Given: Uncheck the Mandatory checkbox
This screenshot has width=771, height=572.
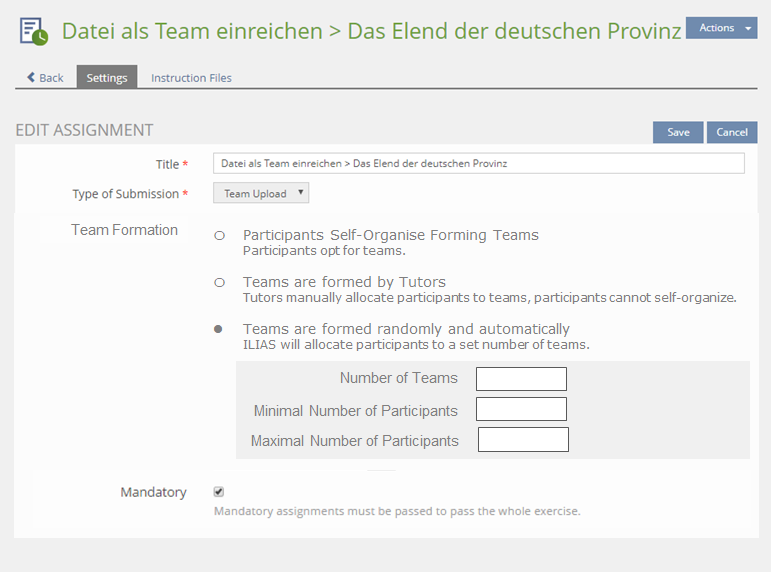Looking at the screenshot, I should (219, 492).
